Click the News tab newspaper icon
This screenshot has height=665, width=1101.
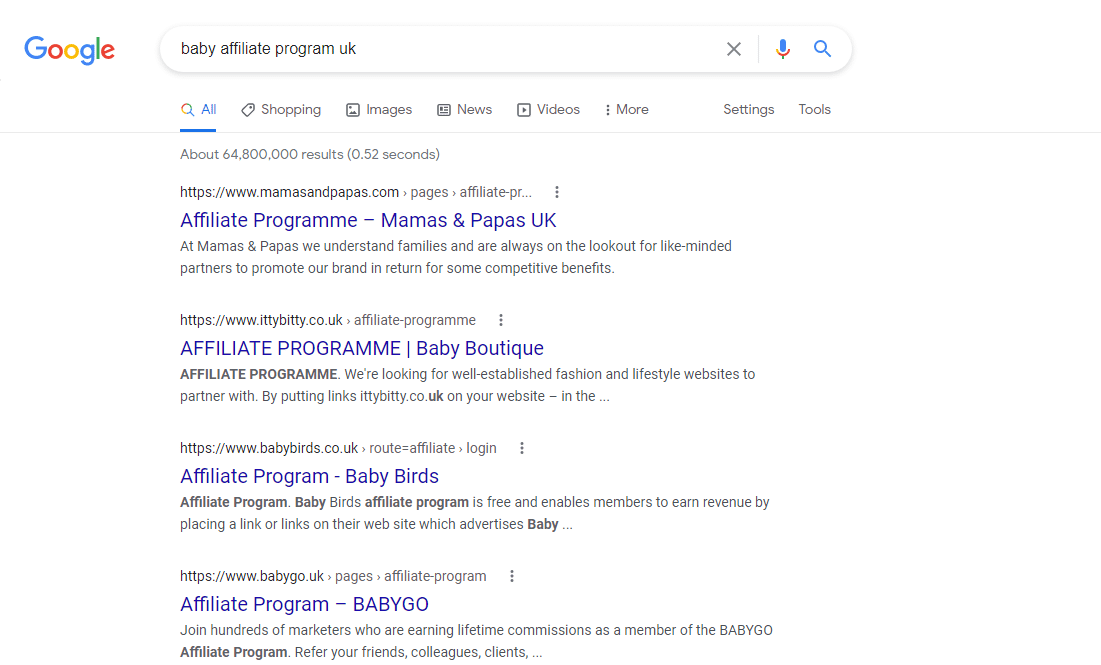(442, 109)
